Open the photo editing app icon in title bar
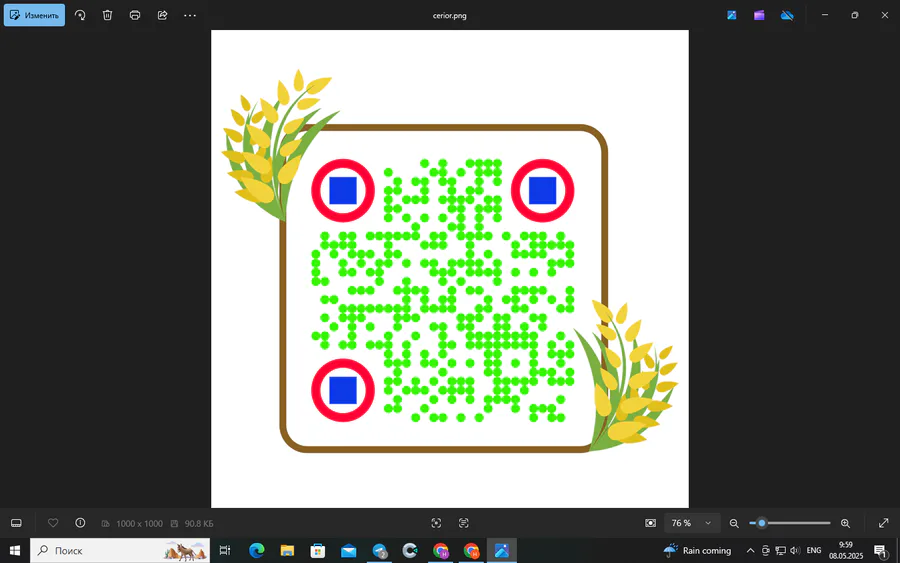The image size is (900, 563). point(732,15)
